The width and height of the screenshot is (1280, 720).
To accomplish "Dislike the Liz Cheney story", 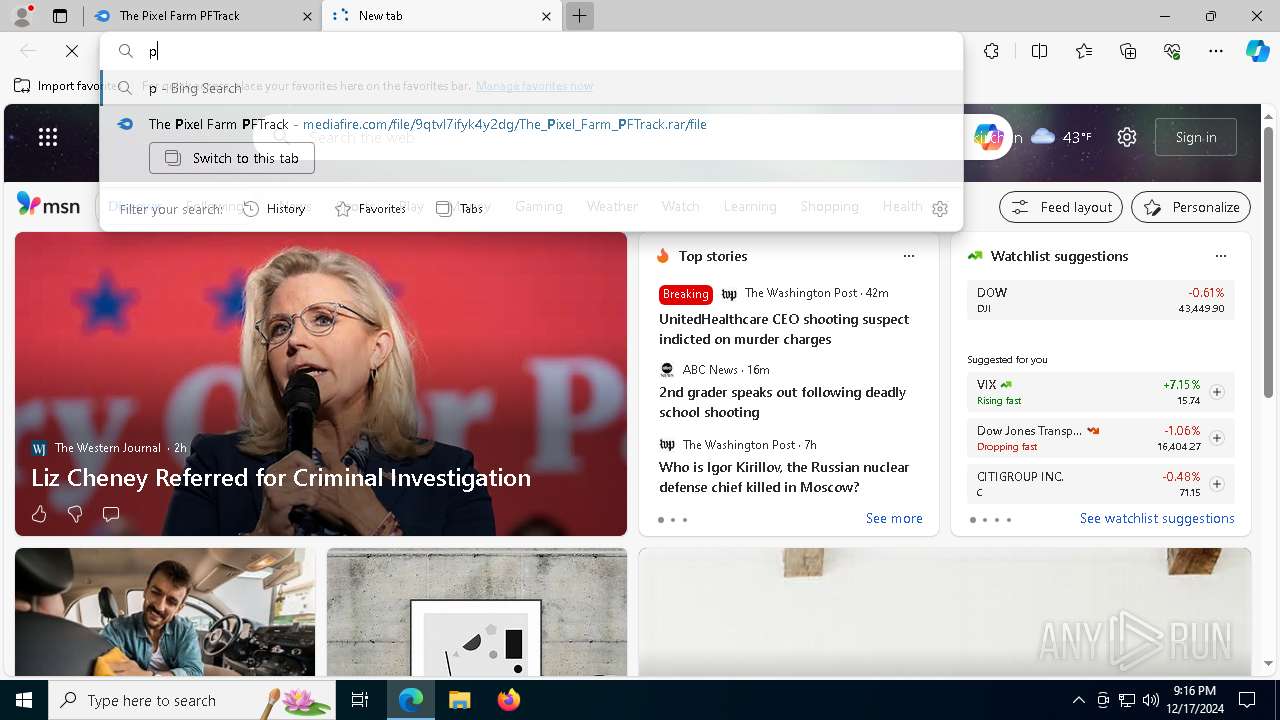I will (x=75, y=514).
